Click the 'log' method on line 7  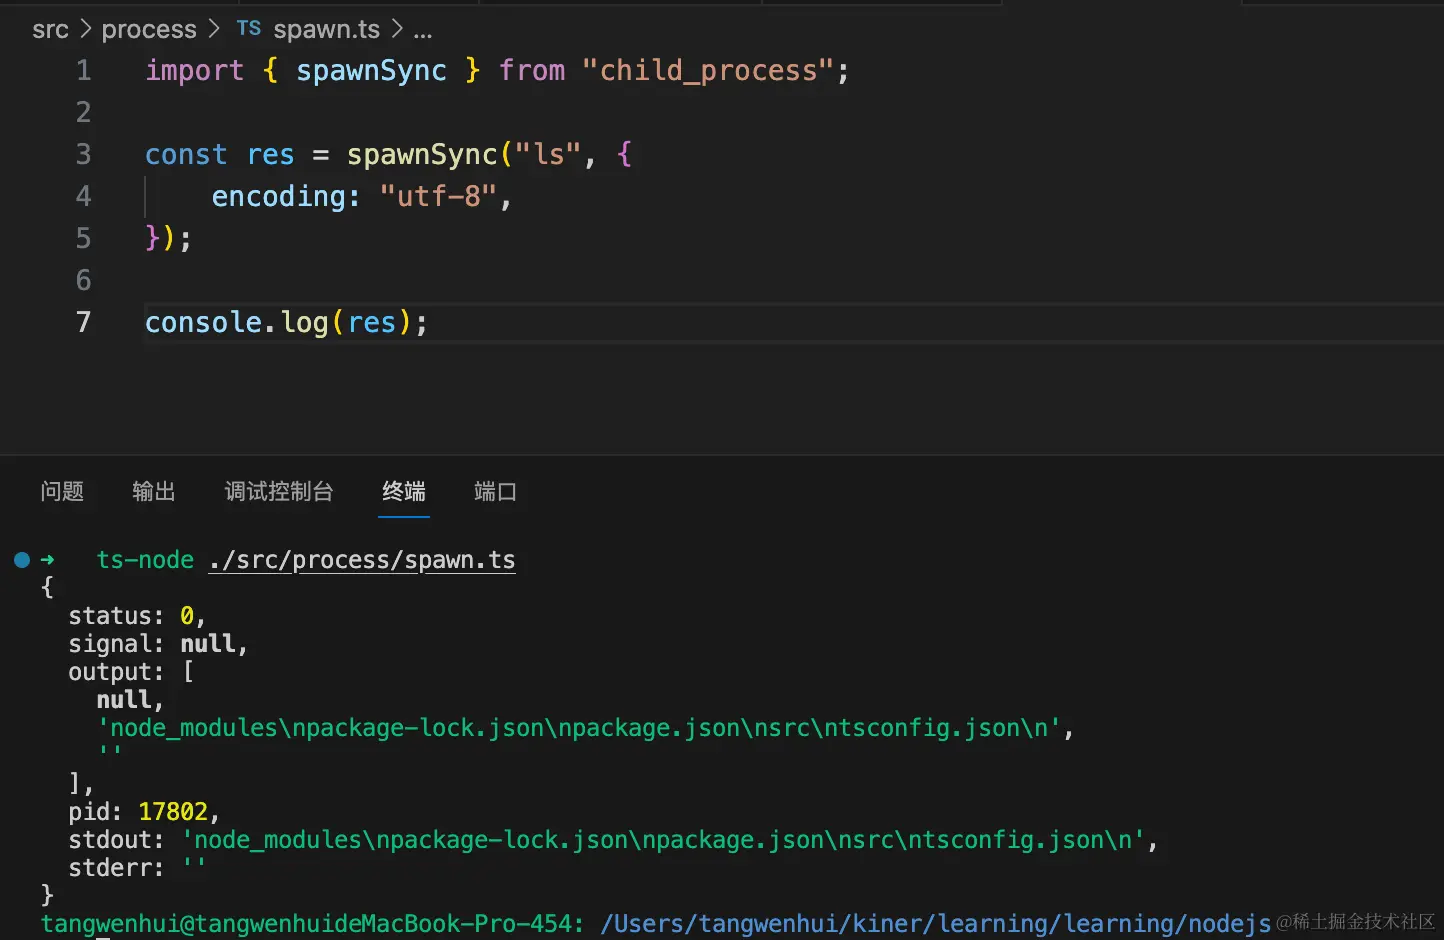(304, 323)
